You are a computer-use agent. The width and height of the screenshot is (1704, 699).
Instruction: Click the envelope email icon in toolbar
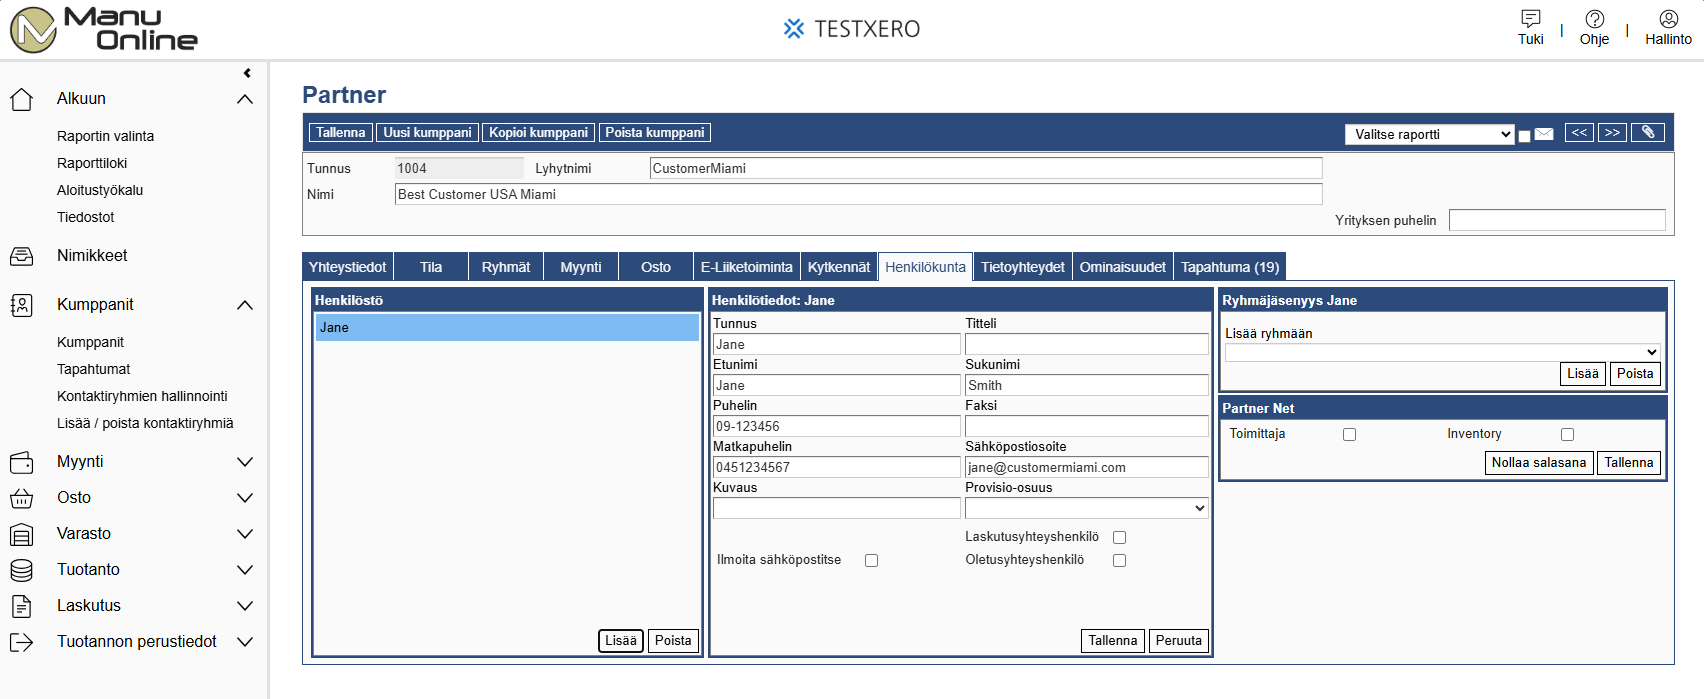coord(1544,134)
